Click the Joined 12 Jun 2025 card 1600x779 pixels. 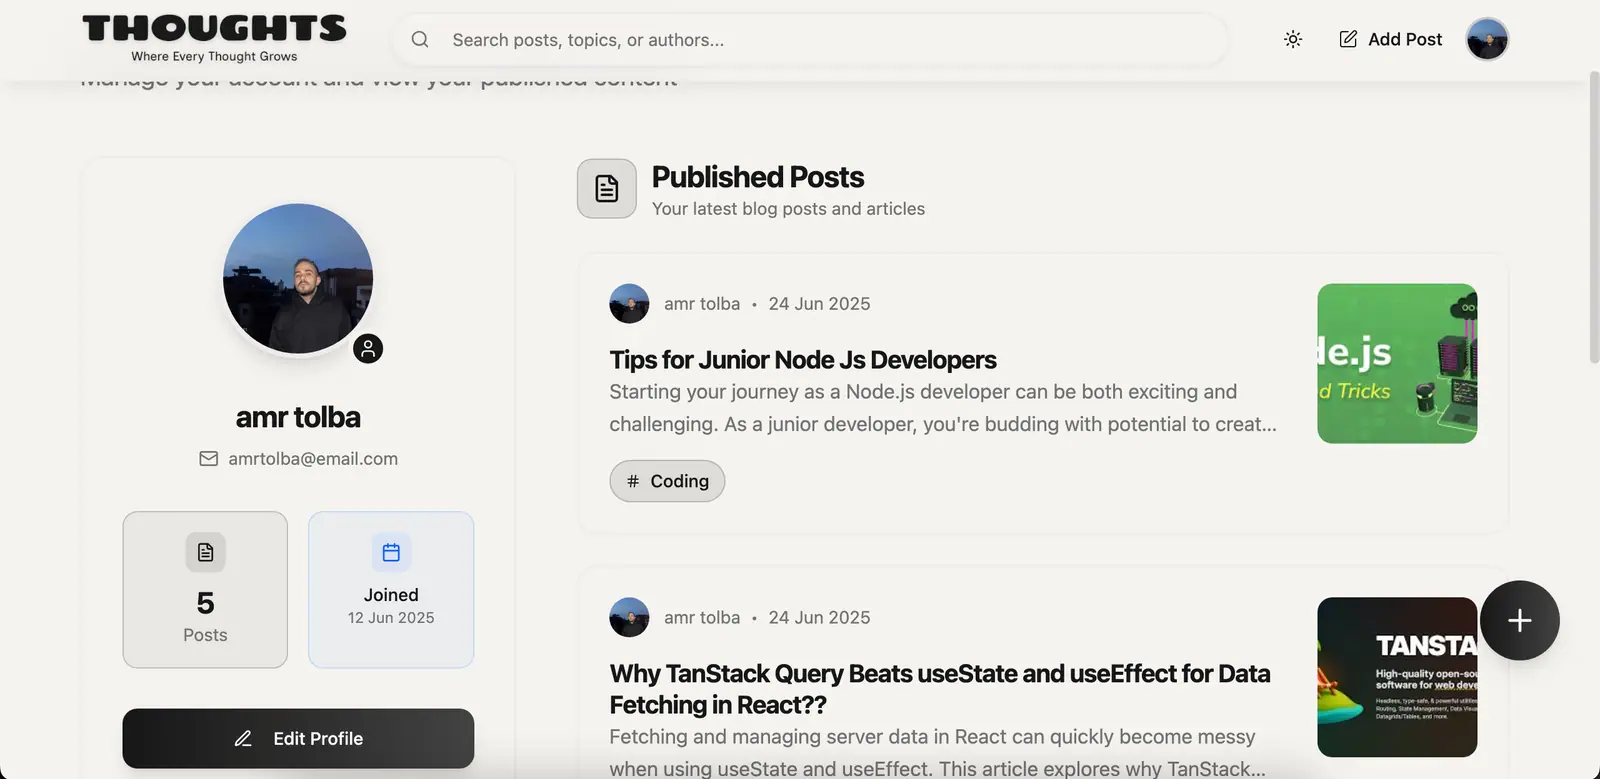(391, 590)
